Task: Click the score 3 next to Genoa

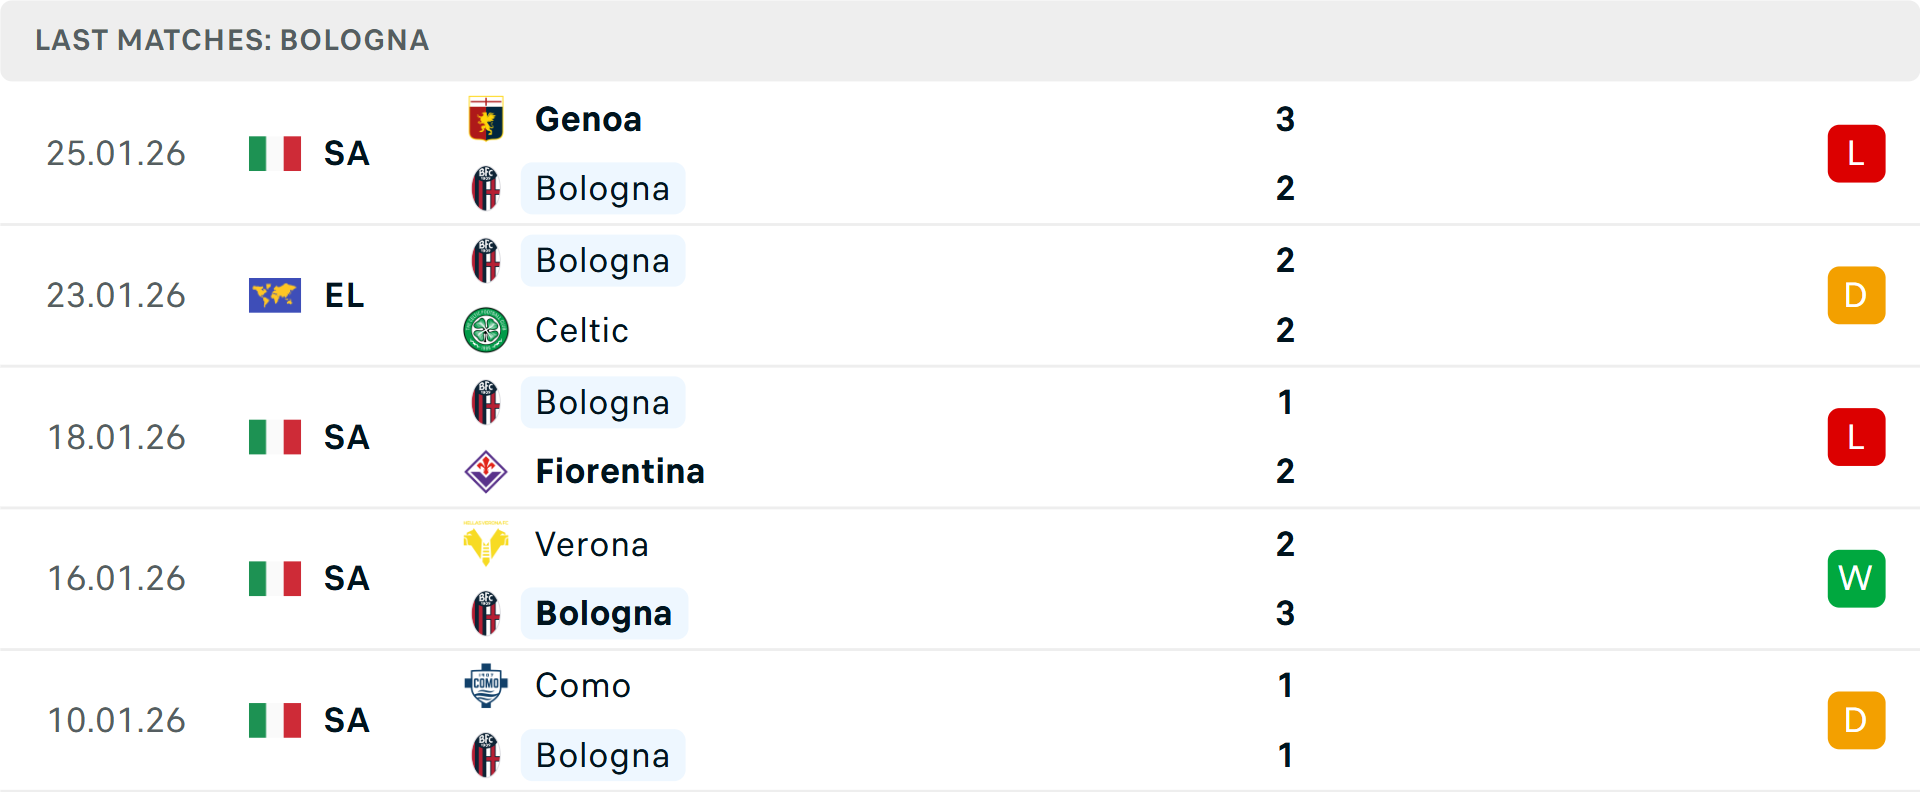Action: (1286, 119)
